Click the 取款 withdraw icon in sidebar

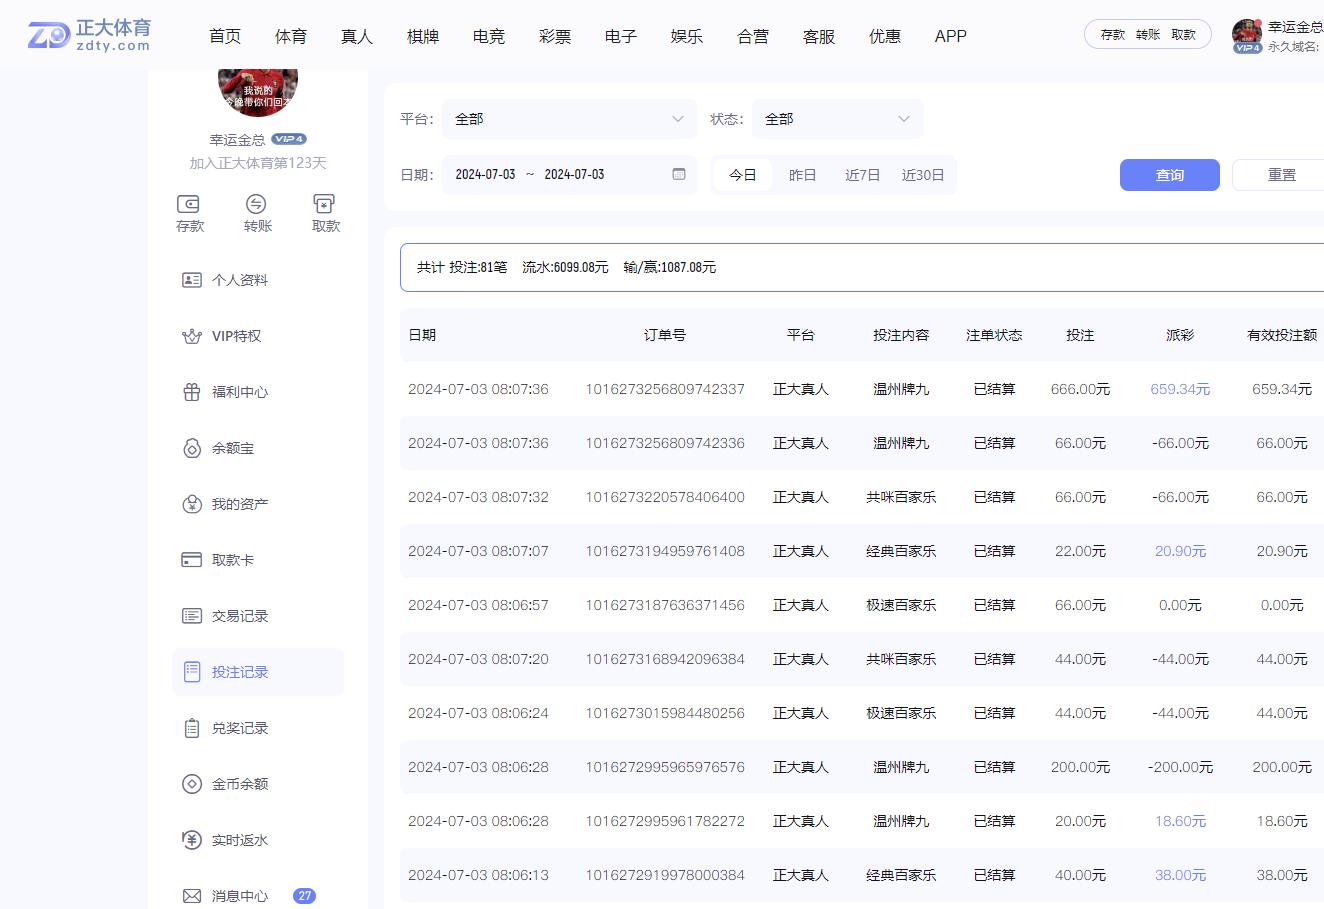click(x=325, y=204)
